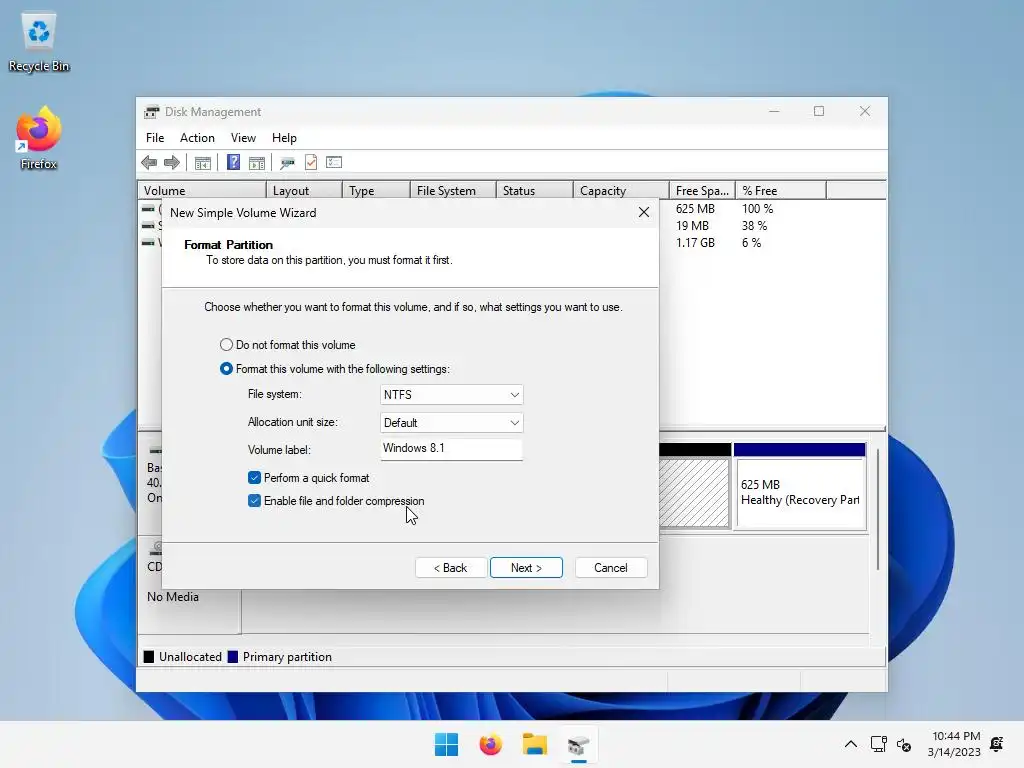Image resolution: width=1024 pixels, height=768 pixels.
Task: Click the Forward arrow in Disk Management toolbar
Action: 172,163
